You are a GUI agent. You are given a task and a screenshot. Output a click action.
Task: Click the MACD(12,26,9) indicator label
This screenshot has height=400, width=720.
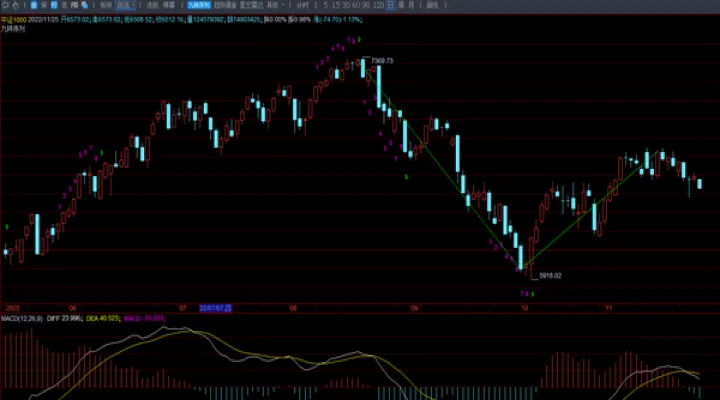21,318
